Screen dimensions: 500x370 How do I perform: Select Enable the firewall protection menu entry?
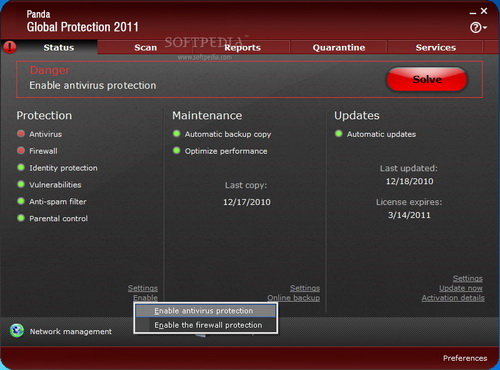pyautogui.click(x=206, y=325)
